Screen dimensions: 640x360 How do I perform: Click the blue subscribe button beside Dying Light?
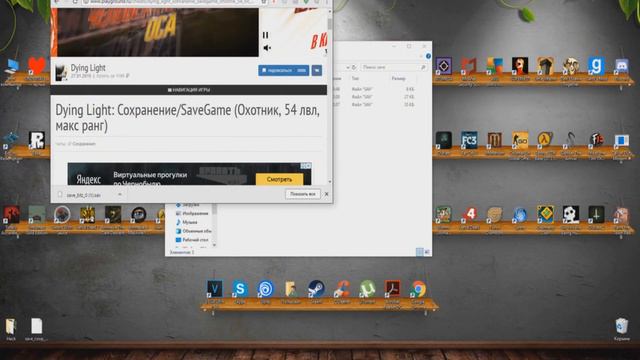tap(284, 71)
